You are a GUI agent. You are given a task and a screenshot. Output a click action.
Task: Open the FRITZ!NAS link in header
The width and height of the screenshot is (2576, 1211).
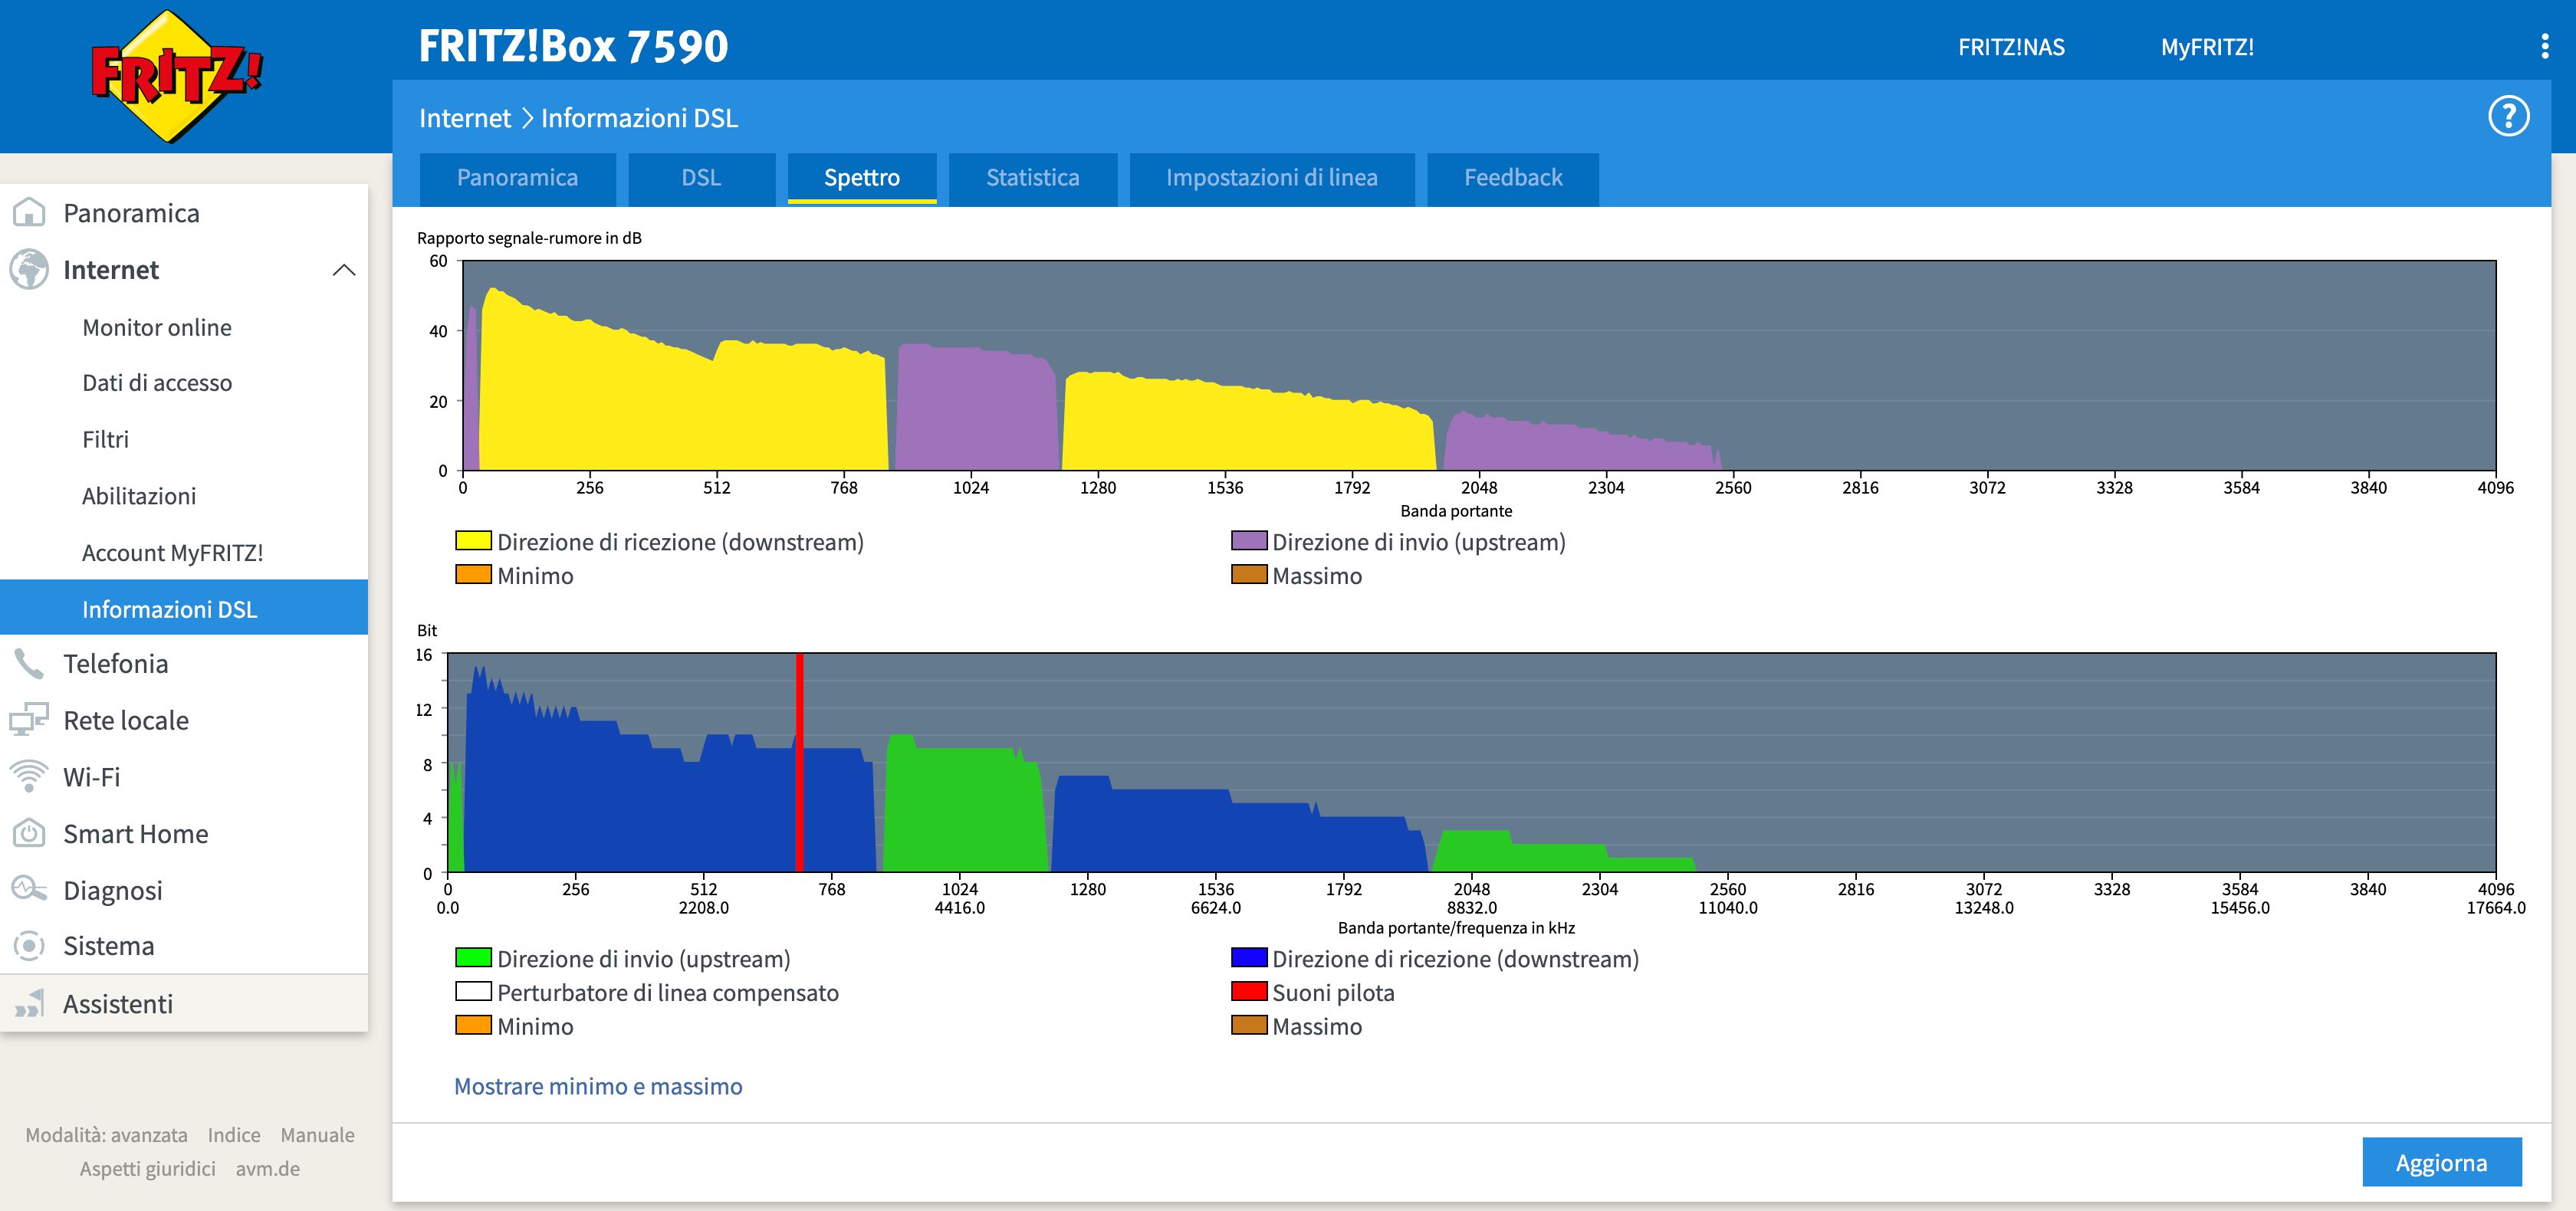click(x=2011, y=47)
